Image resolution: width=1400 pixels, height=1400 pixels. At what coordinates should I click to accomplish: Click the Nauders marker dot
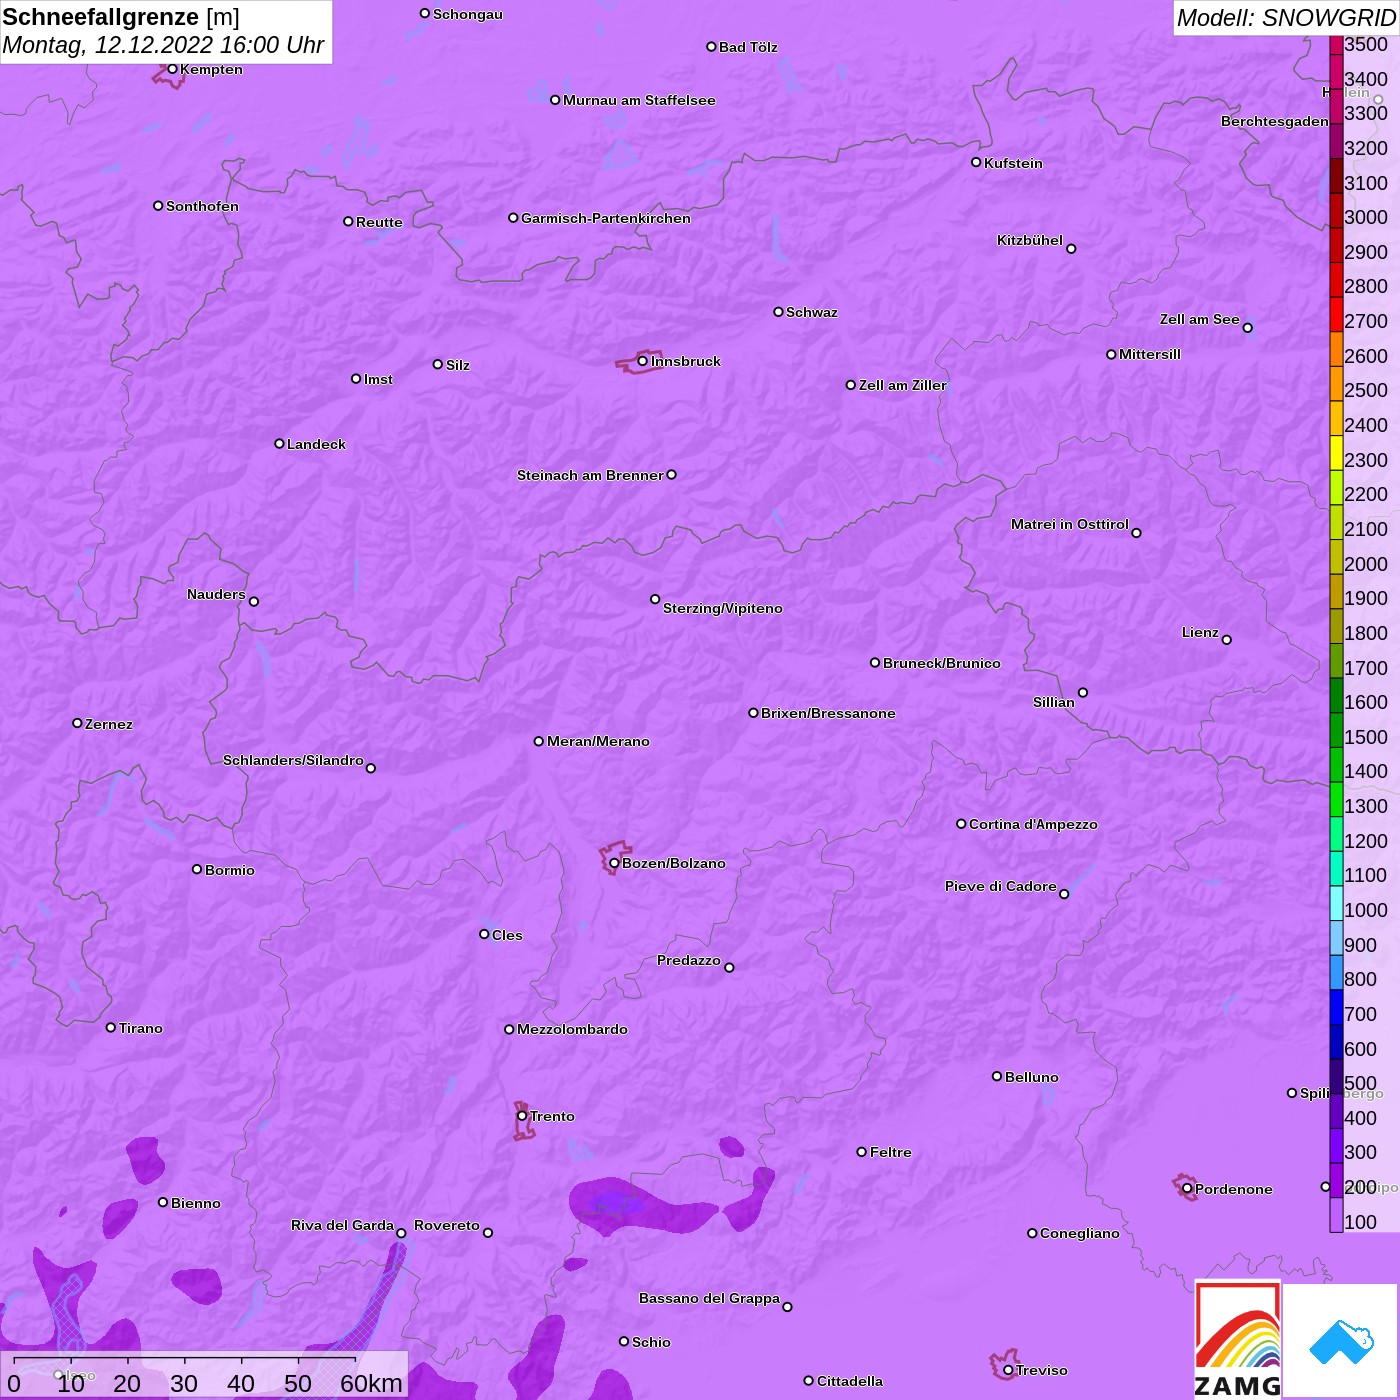[x=254, y=602]
